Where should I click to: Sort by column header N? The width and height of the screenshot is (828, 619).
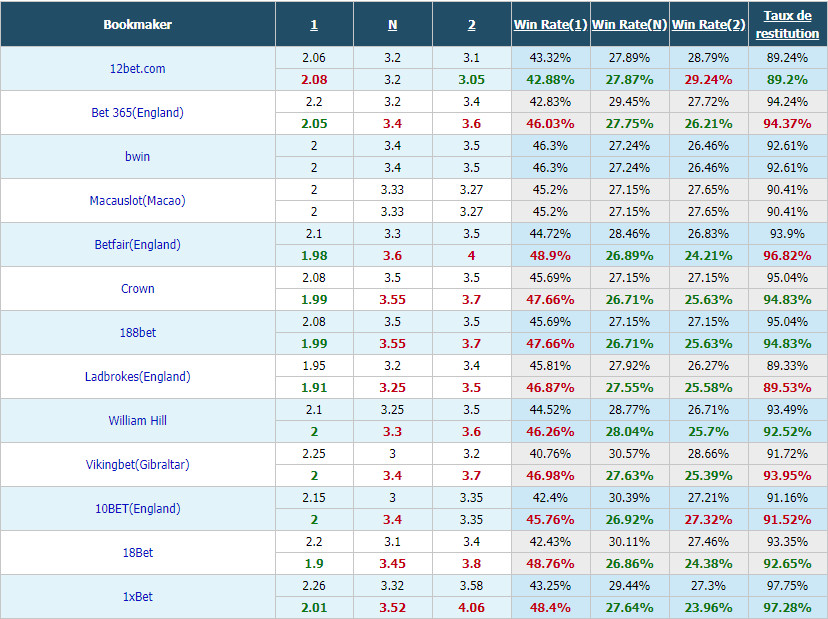click(392, 25)
